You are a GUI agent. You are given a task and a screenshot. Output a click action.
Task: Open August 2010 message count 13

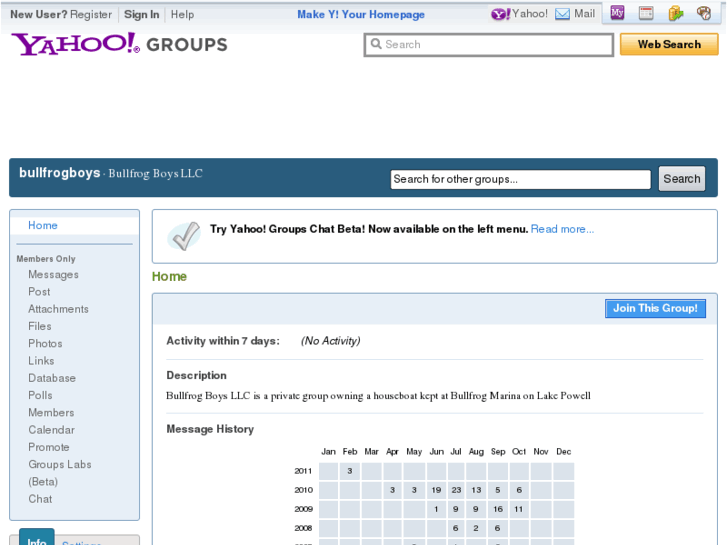click(x=476, y=490)
